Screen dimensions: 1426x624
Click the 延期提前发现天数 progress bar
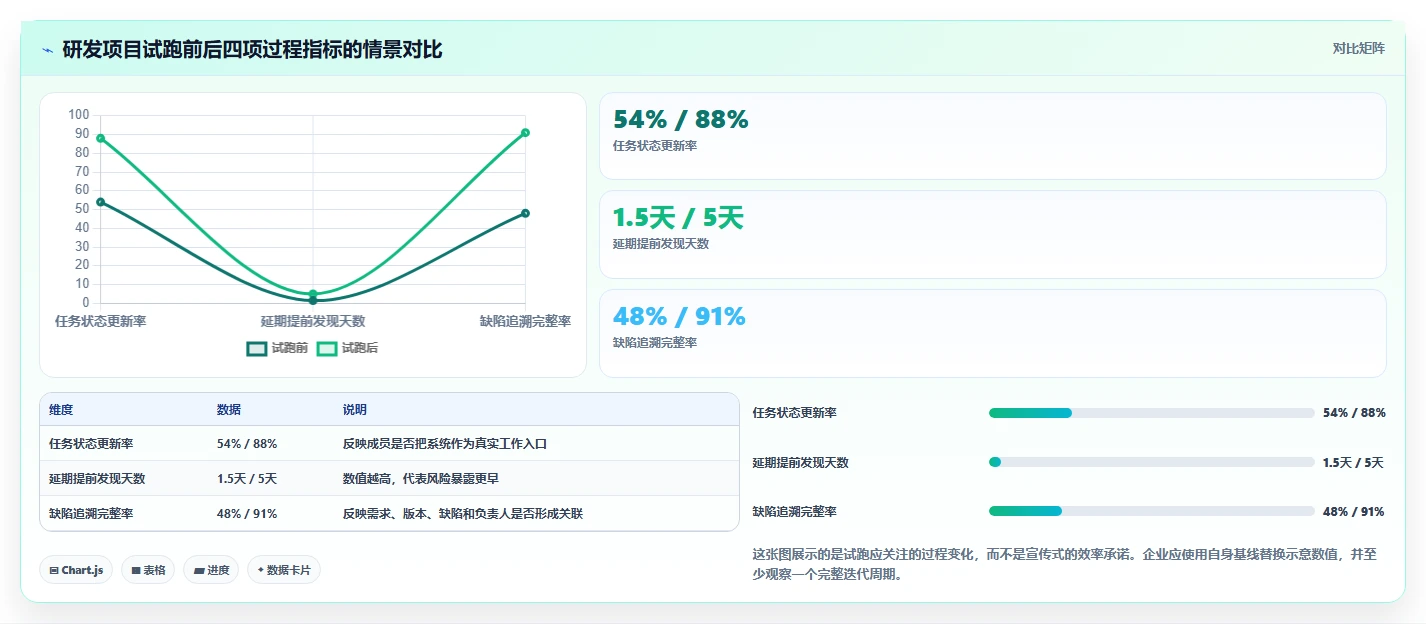pyautogui.click(x=1151, y=462)
